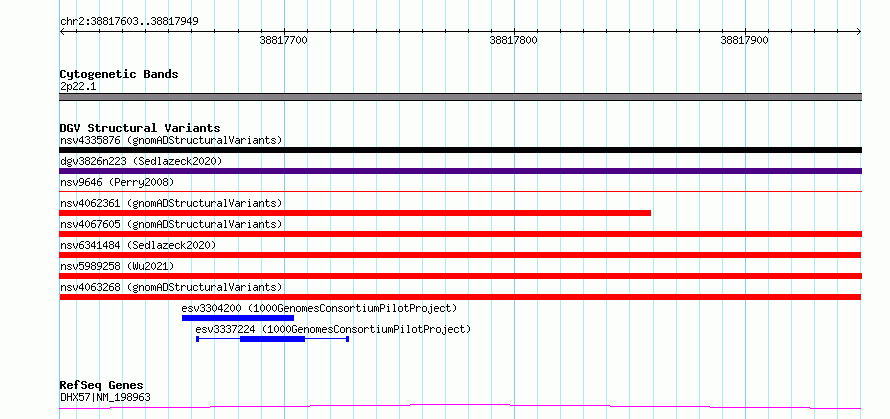This screenshot has width=890, height=419.
Task: Click the 2p22.1 band label
Action: (x=78, y=86)
